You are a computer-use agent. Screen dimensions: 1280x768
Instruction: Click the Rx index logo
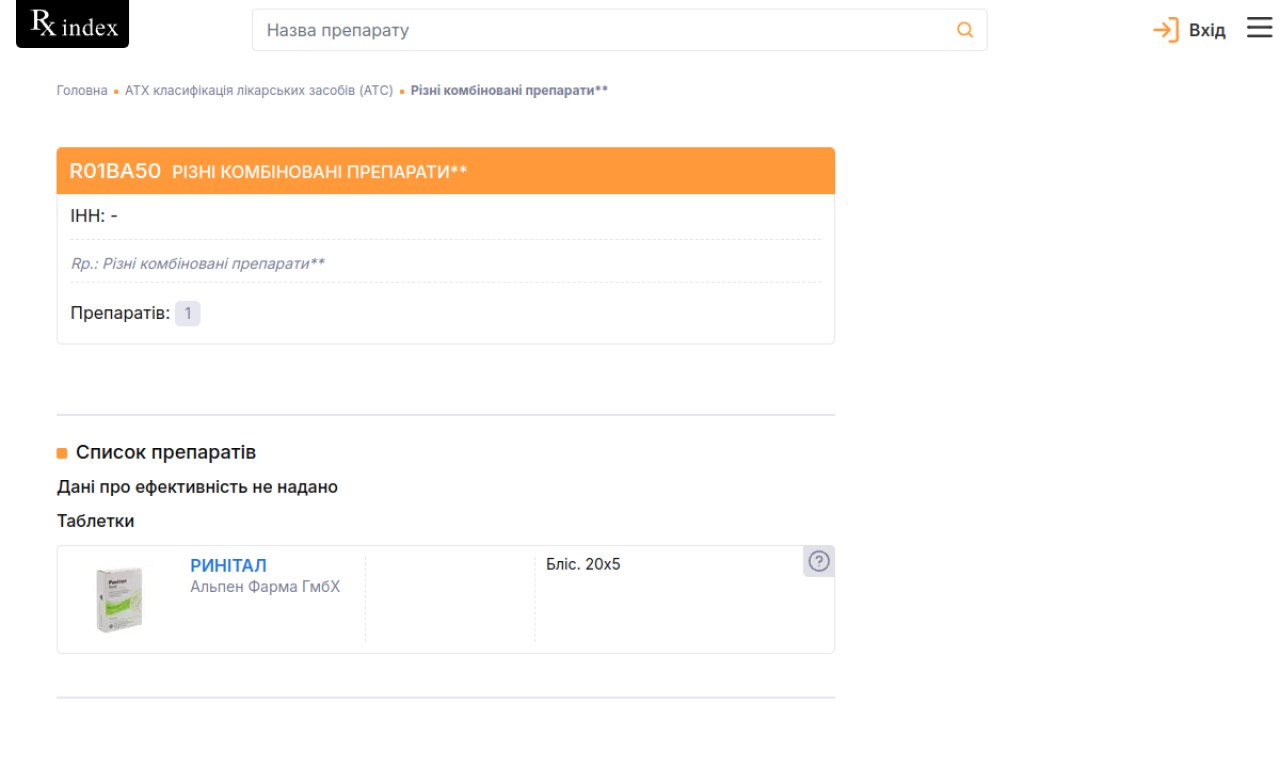[x=72, y=24]
